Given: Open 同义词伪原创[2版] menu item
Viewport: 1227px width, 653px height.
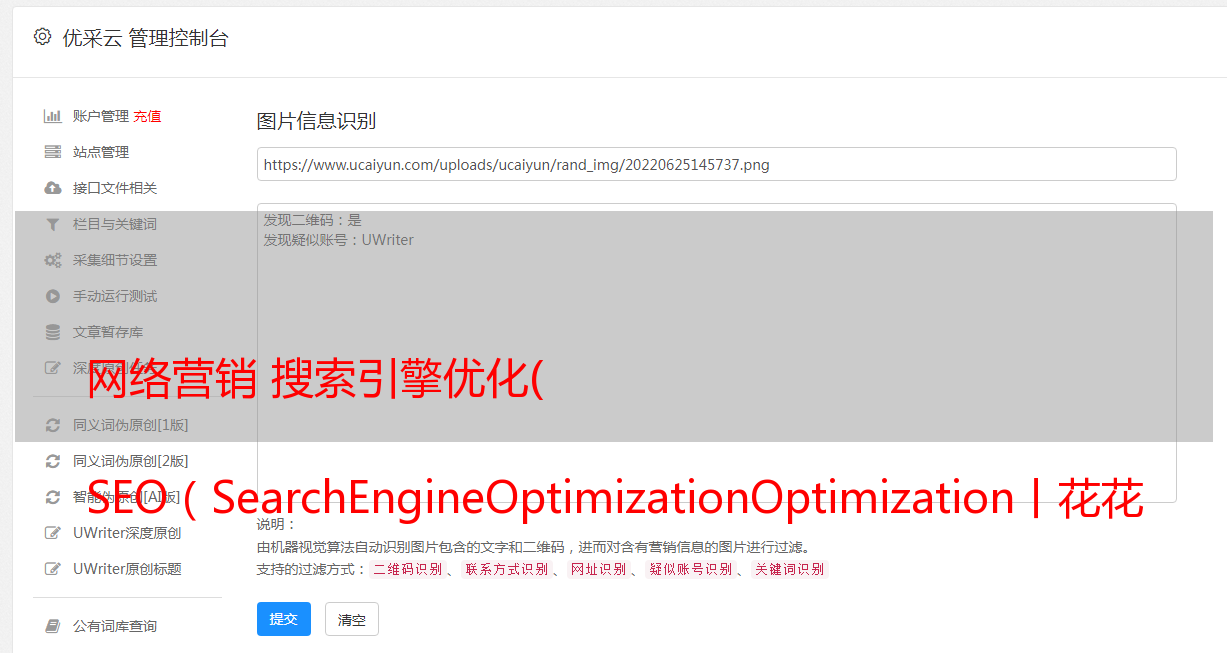Looking at the screenshot, I should click(130, 461).
